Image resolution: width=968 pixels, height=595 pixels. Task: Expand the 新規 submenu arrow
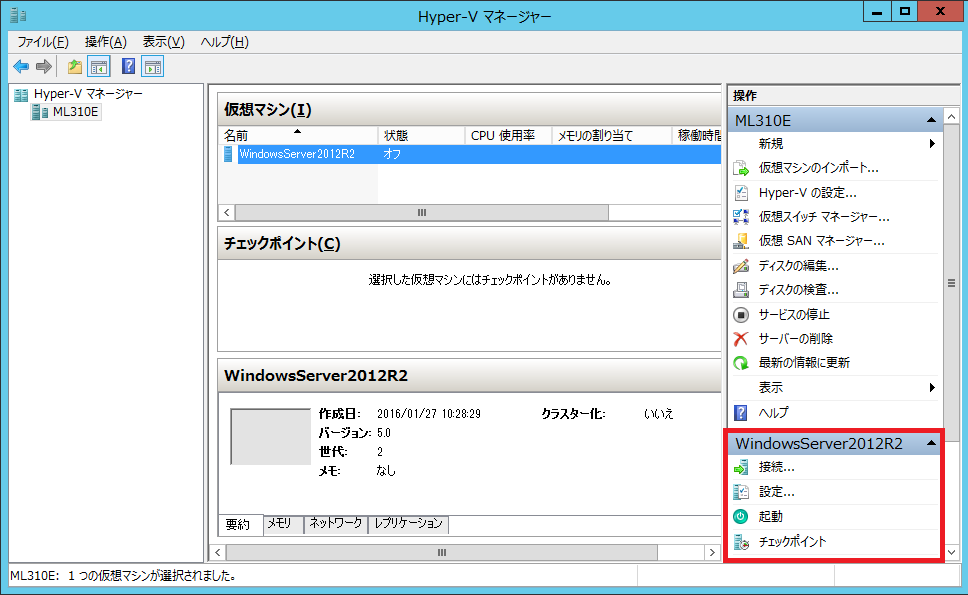[932, 144]
